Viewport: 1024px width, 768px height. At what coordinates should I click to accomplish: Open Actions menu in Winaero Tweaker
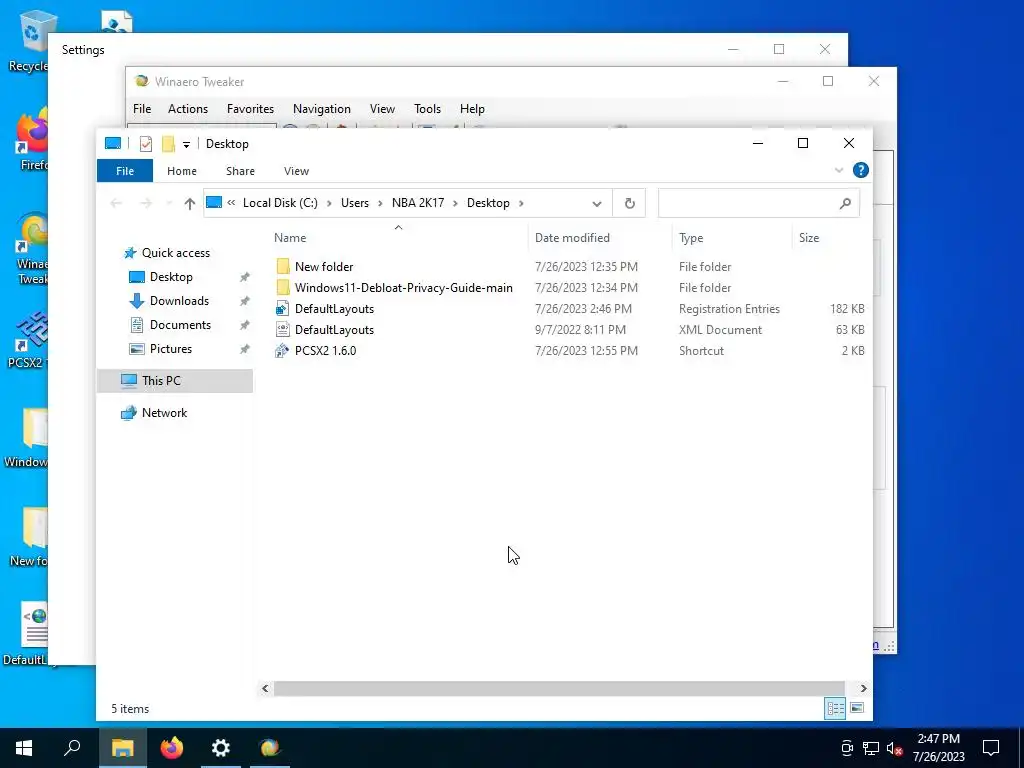pyautogui.click(x=188, y=109)
